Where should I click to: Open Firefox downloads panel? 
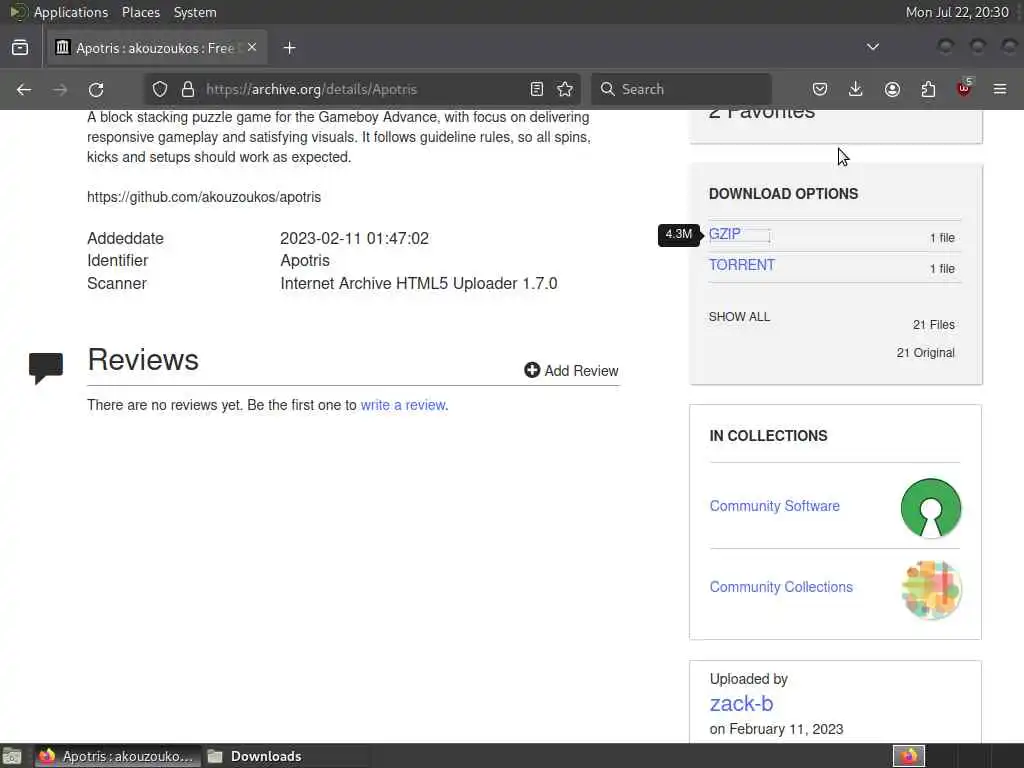pos(856,89)
